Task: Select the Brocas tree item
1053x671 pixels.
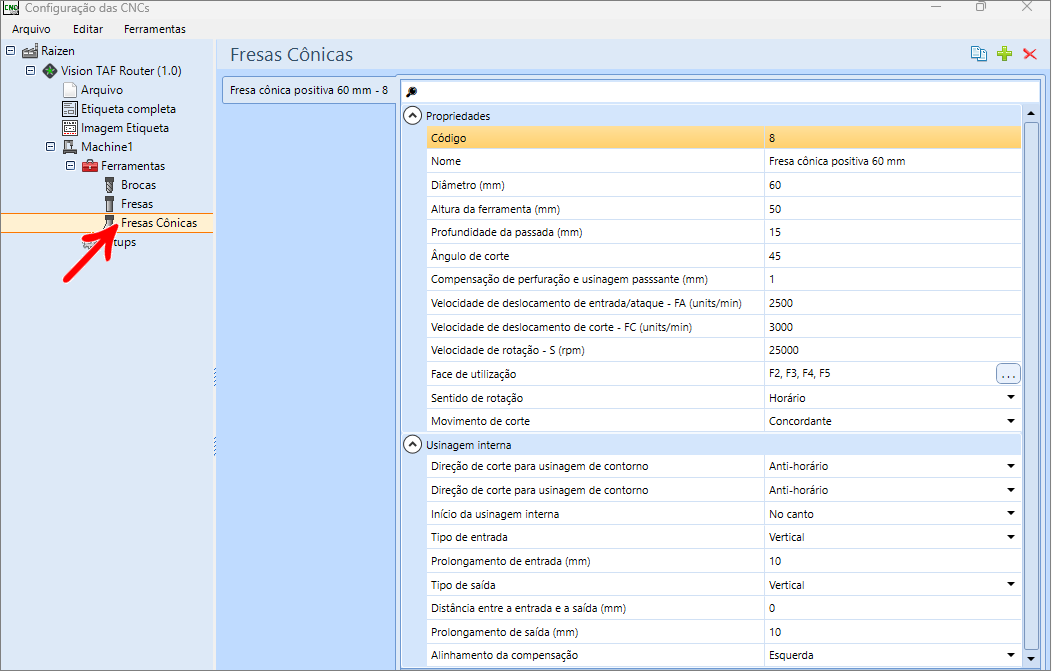Action: click(x=138, y=185)
